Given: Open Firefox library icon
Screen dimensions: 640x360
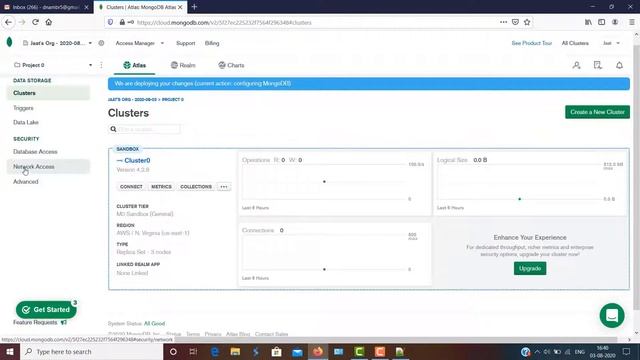Looking at the screenshot, I should click(x=588, y=22).
